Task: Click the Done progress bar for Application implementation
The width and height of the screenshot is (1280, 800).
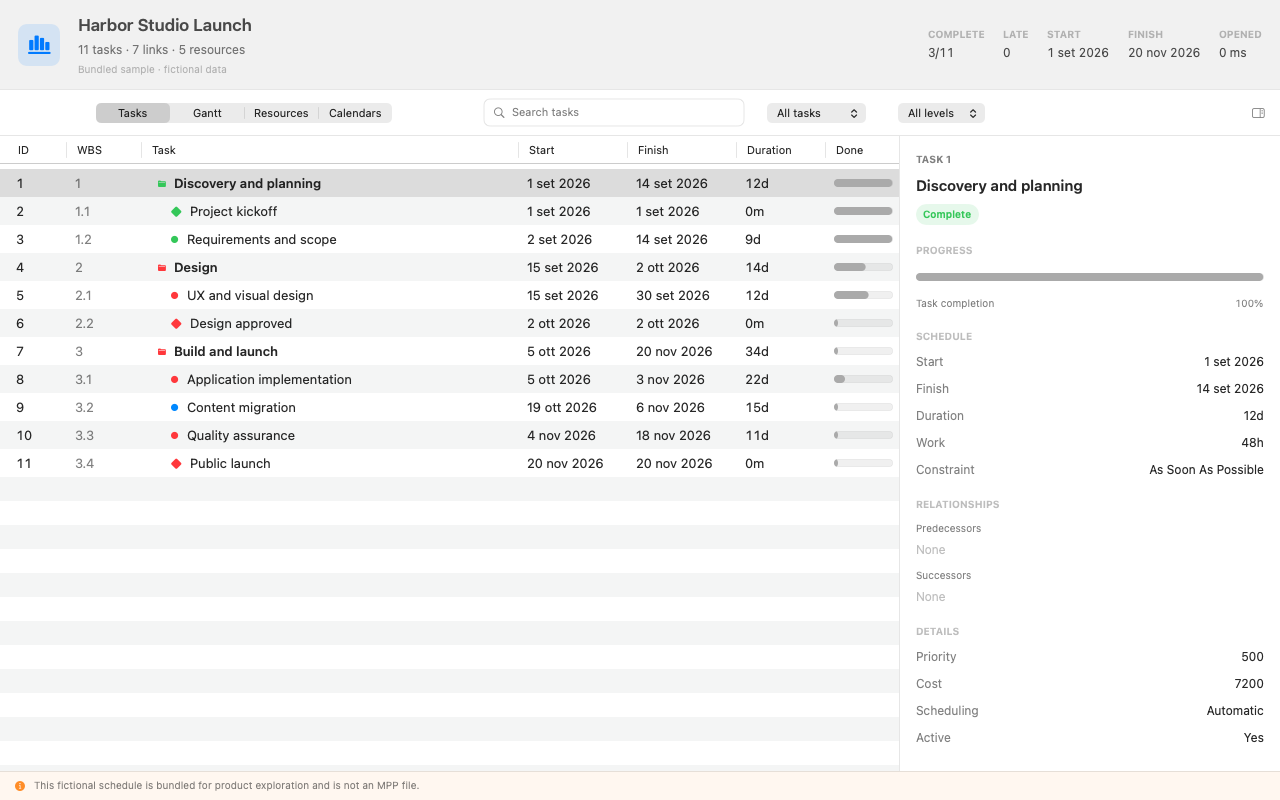Action: tap(863, 380)
